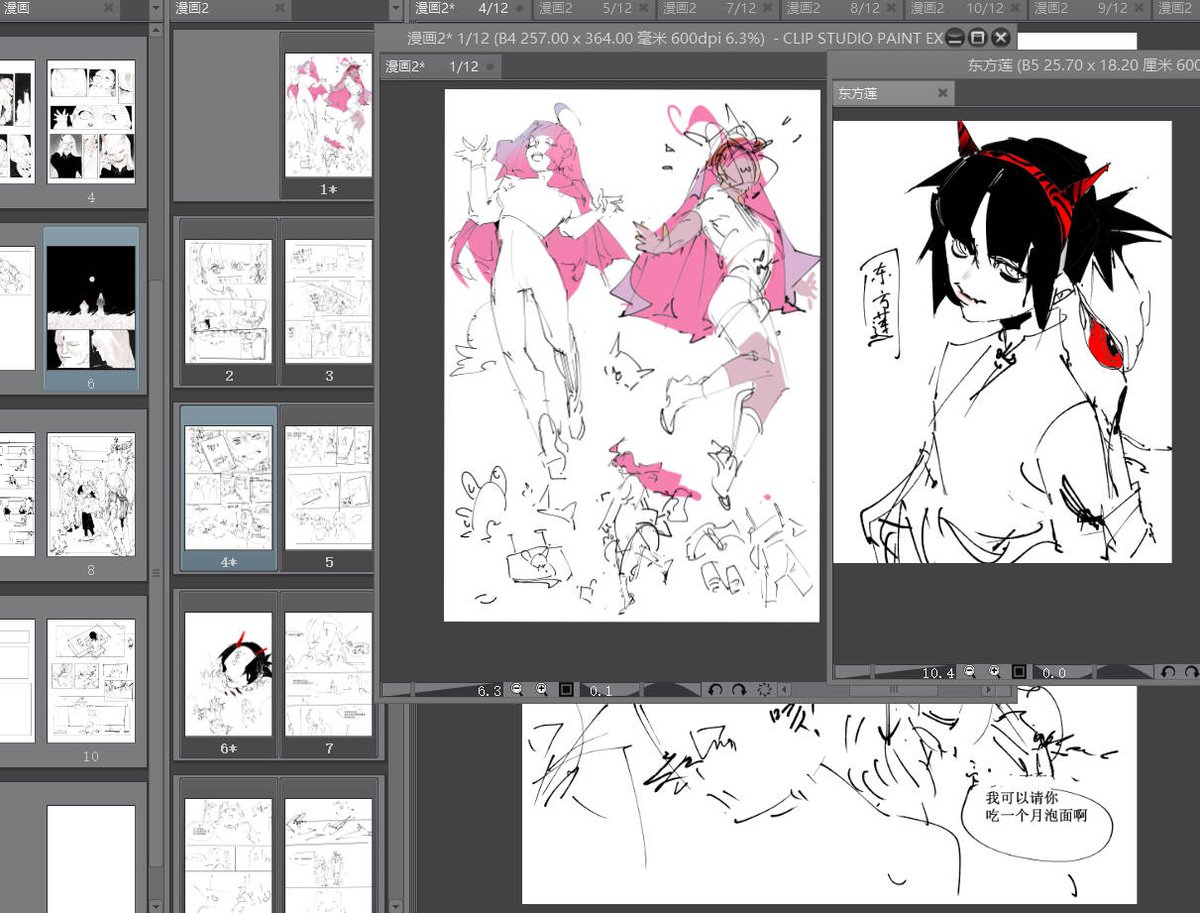The height and width of the screenshot is (913, 1200).
Task: Fit the 东方莲 canvas to window
Action: [x=1019, y=672]
